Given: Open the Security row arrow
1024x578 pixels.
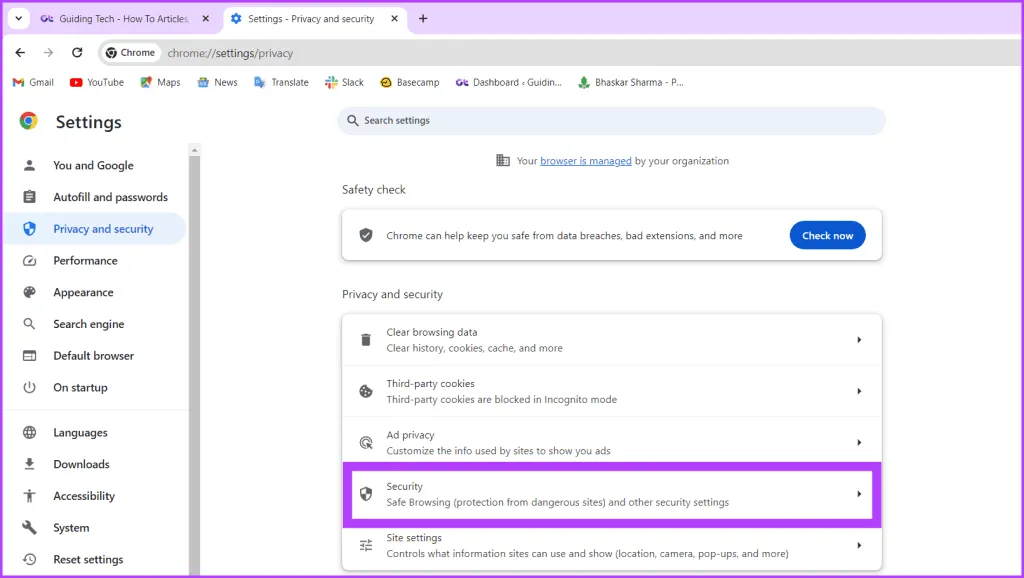Looking at the screenshot, I should coord(859,494).
